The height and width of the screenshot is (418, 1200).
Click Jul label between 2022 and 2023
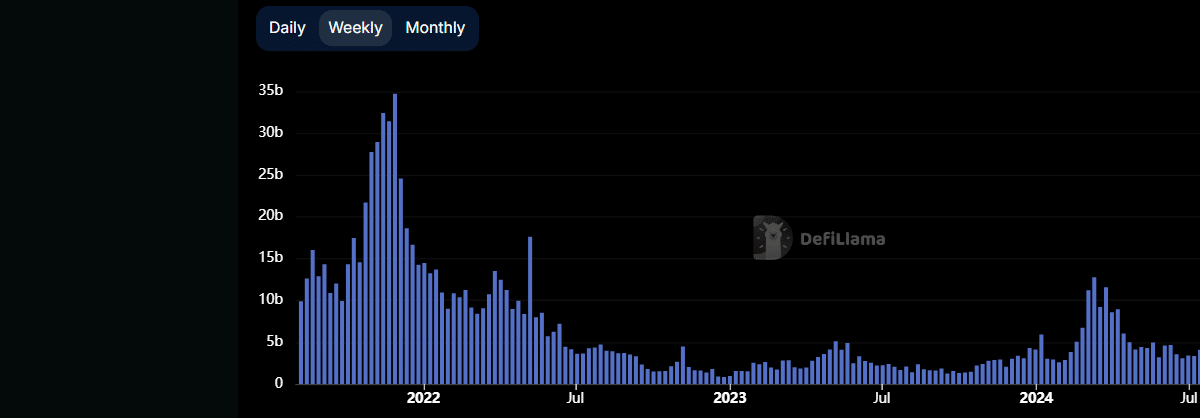[576, 397]
